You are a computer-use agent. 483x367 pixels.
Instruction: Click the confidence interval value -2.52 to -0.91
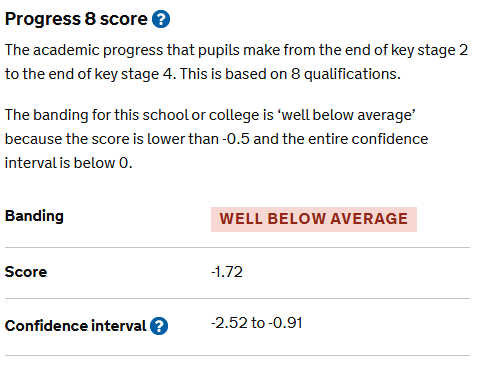[257, 323]
